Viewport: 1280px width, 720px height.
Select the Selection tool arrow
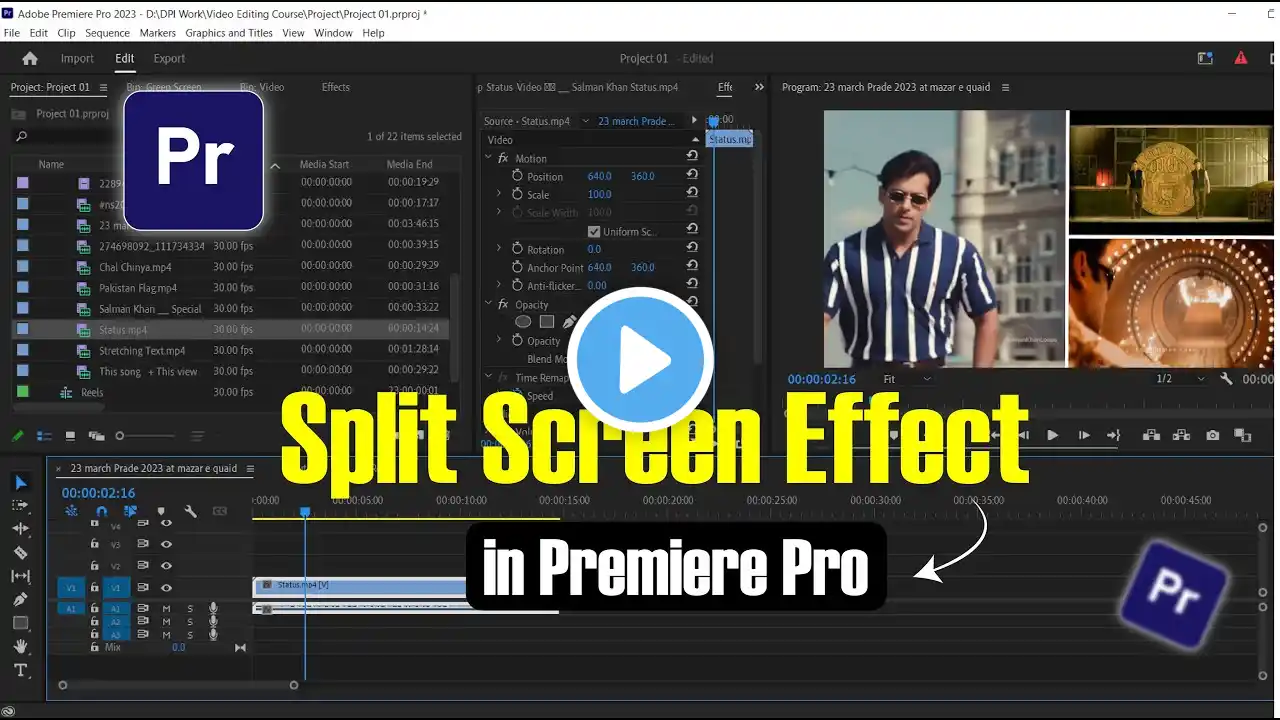tap(21, 482)
